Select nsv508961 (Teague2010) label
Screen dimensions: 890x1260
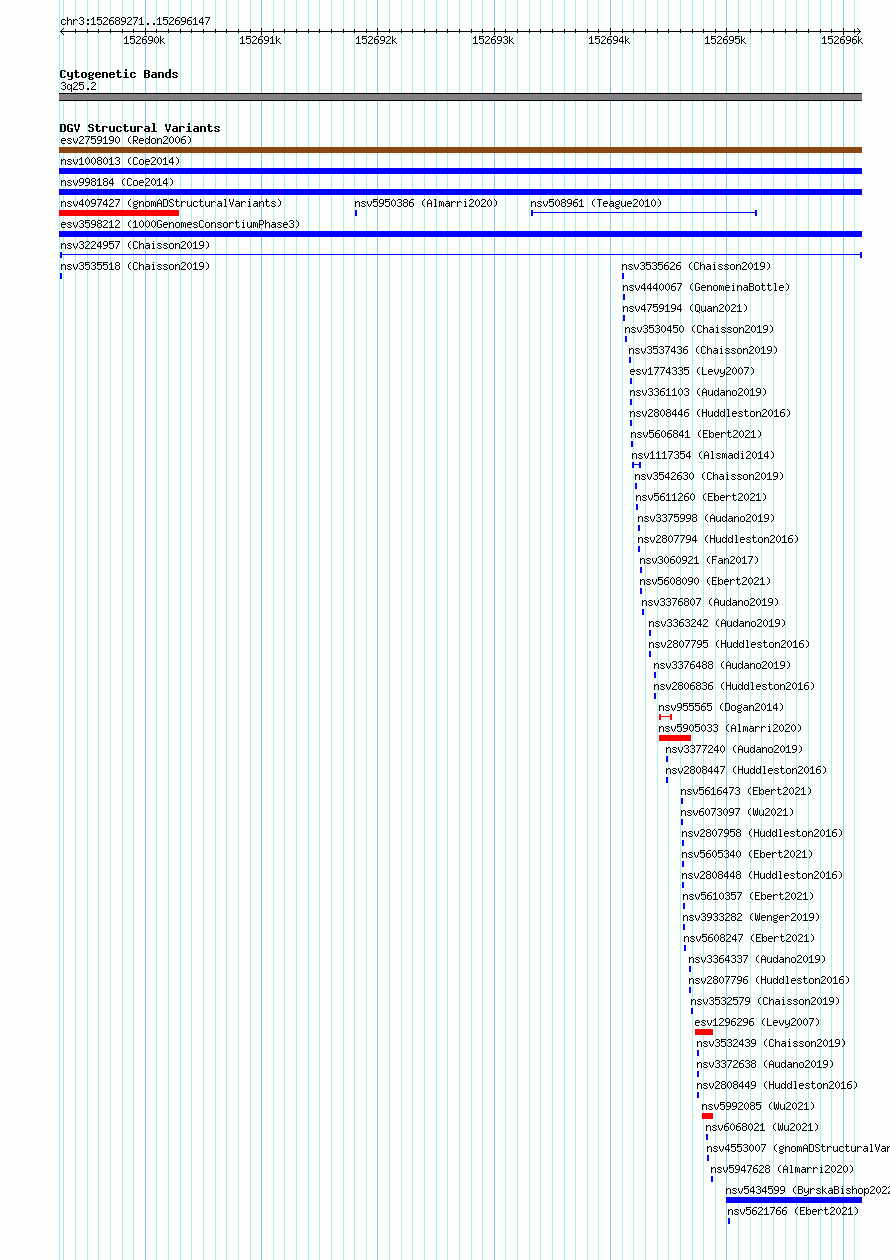596,203
